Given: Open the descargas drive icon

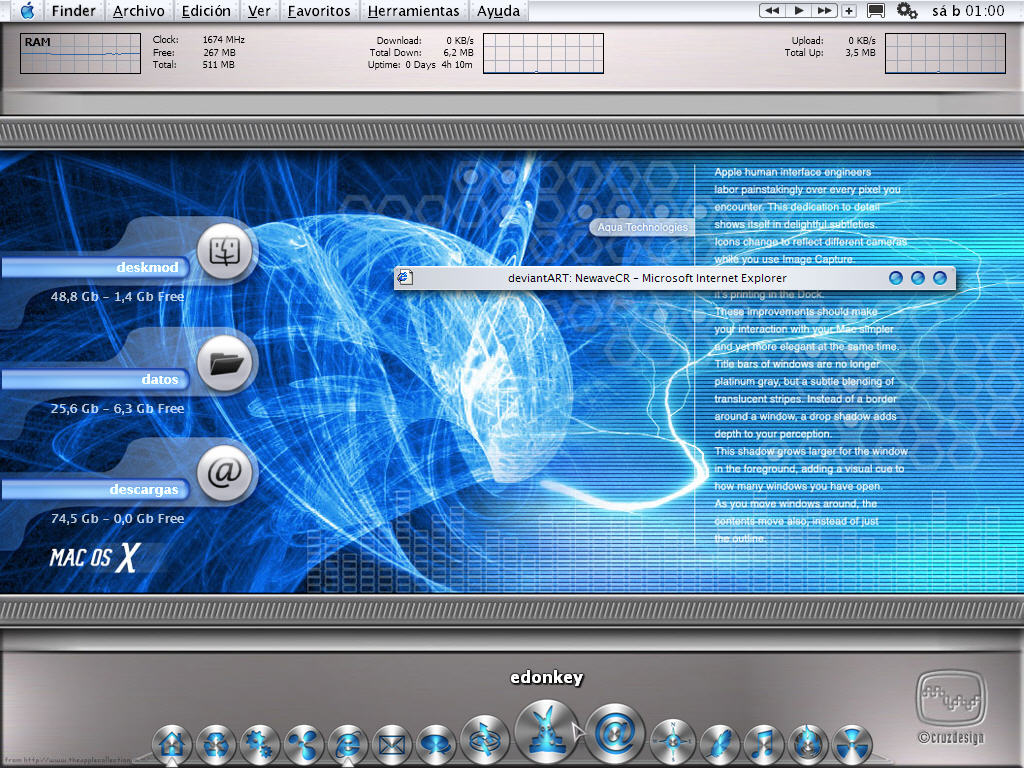Looking at the screenshot, I should click(225, 473).
